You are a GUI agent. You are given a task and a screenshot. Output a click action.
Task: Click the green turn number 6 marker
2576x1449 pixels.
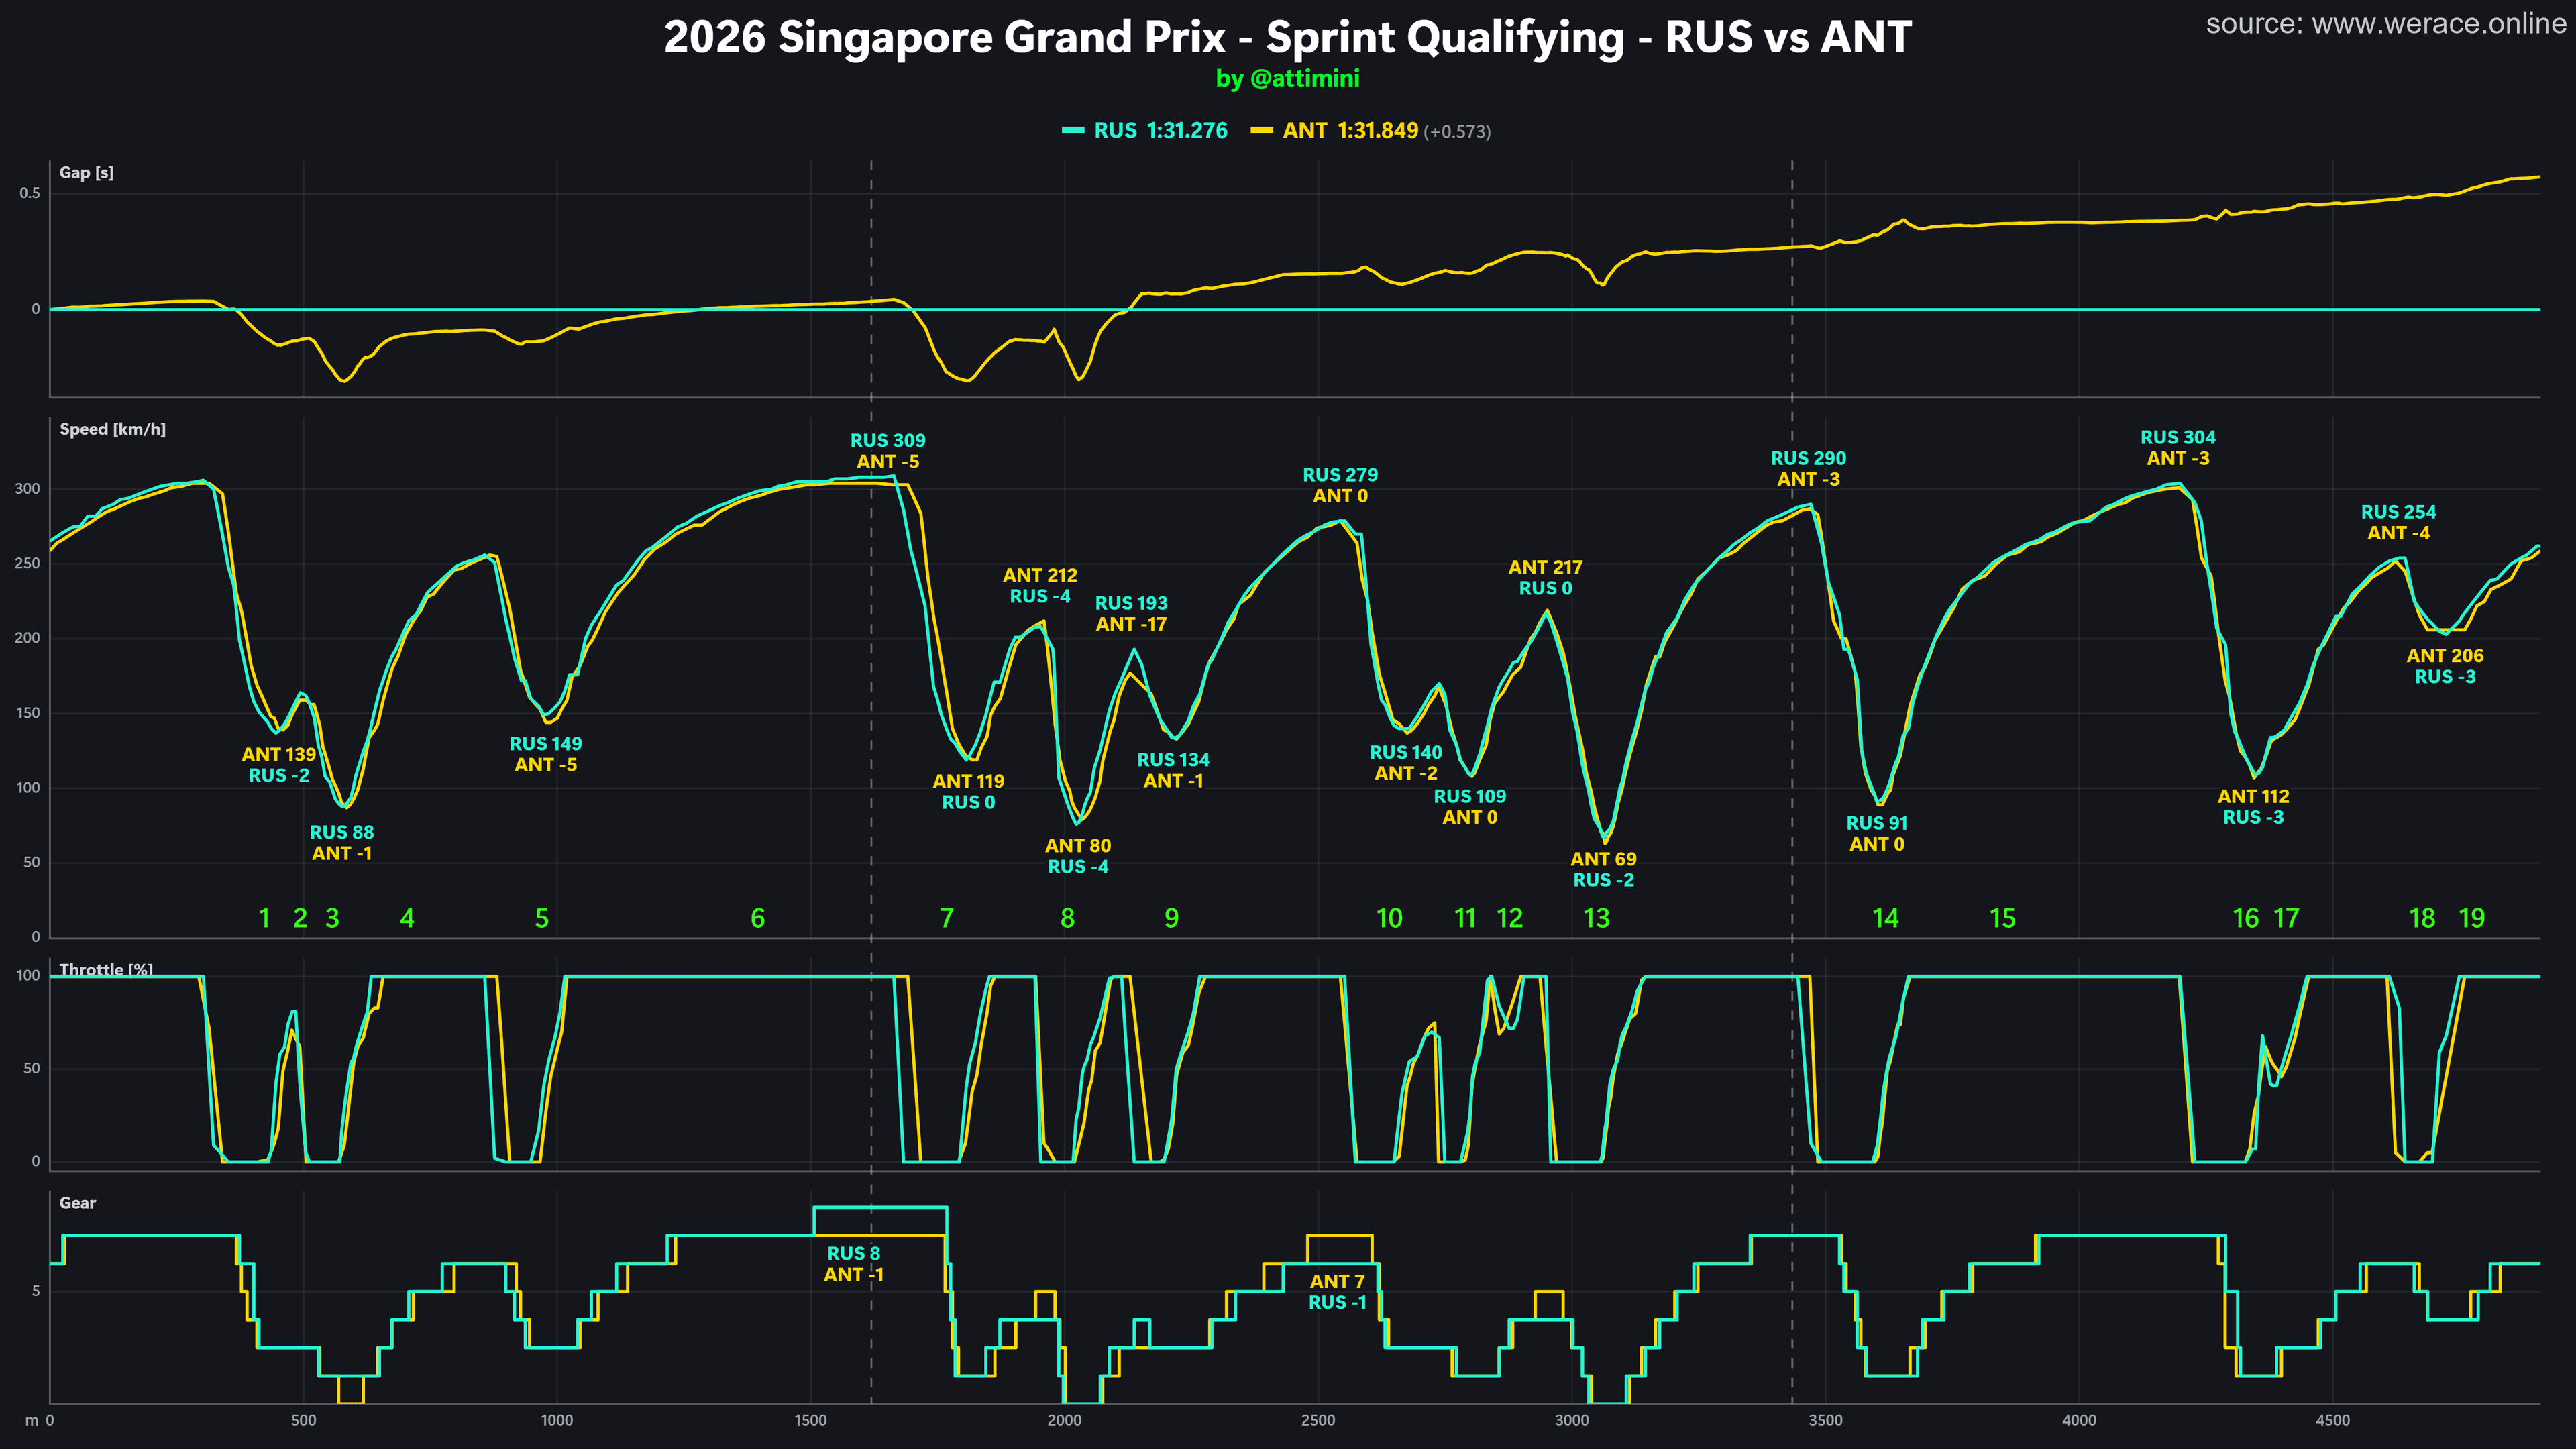[x=758, y=918]
